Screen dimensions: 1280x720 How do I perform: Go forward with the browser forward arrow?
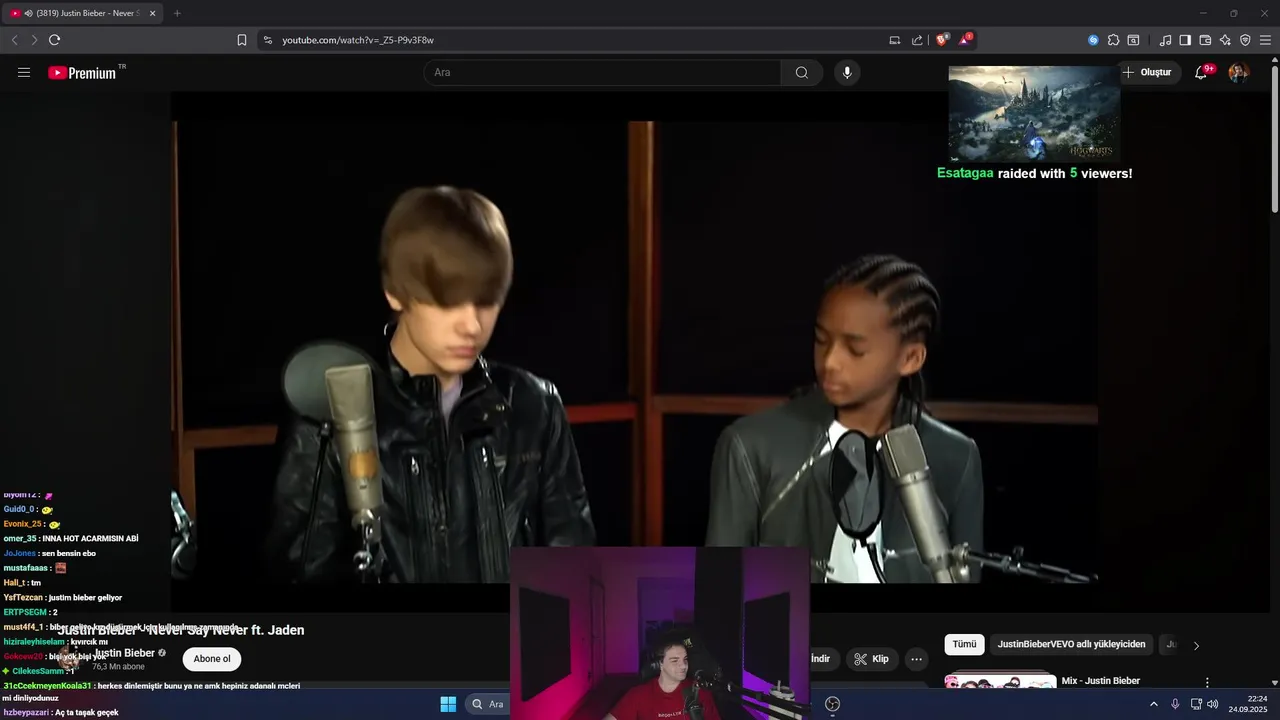click(x=34, y=40)
